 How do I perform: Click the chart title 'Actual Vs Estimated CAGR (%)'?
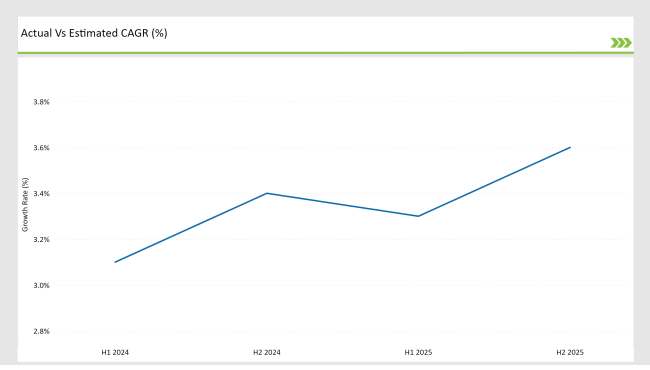[x=94, y=33]
